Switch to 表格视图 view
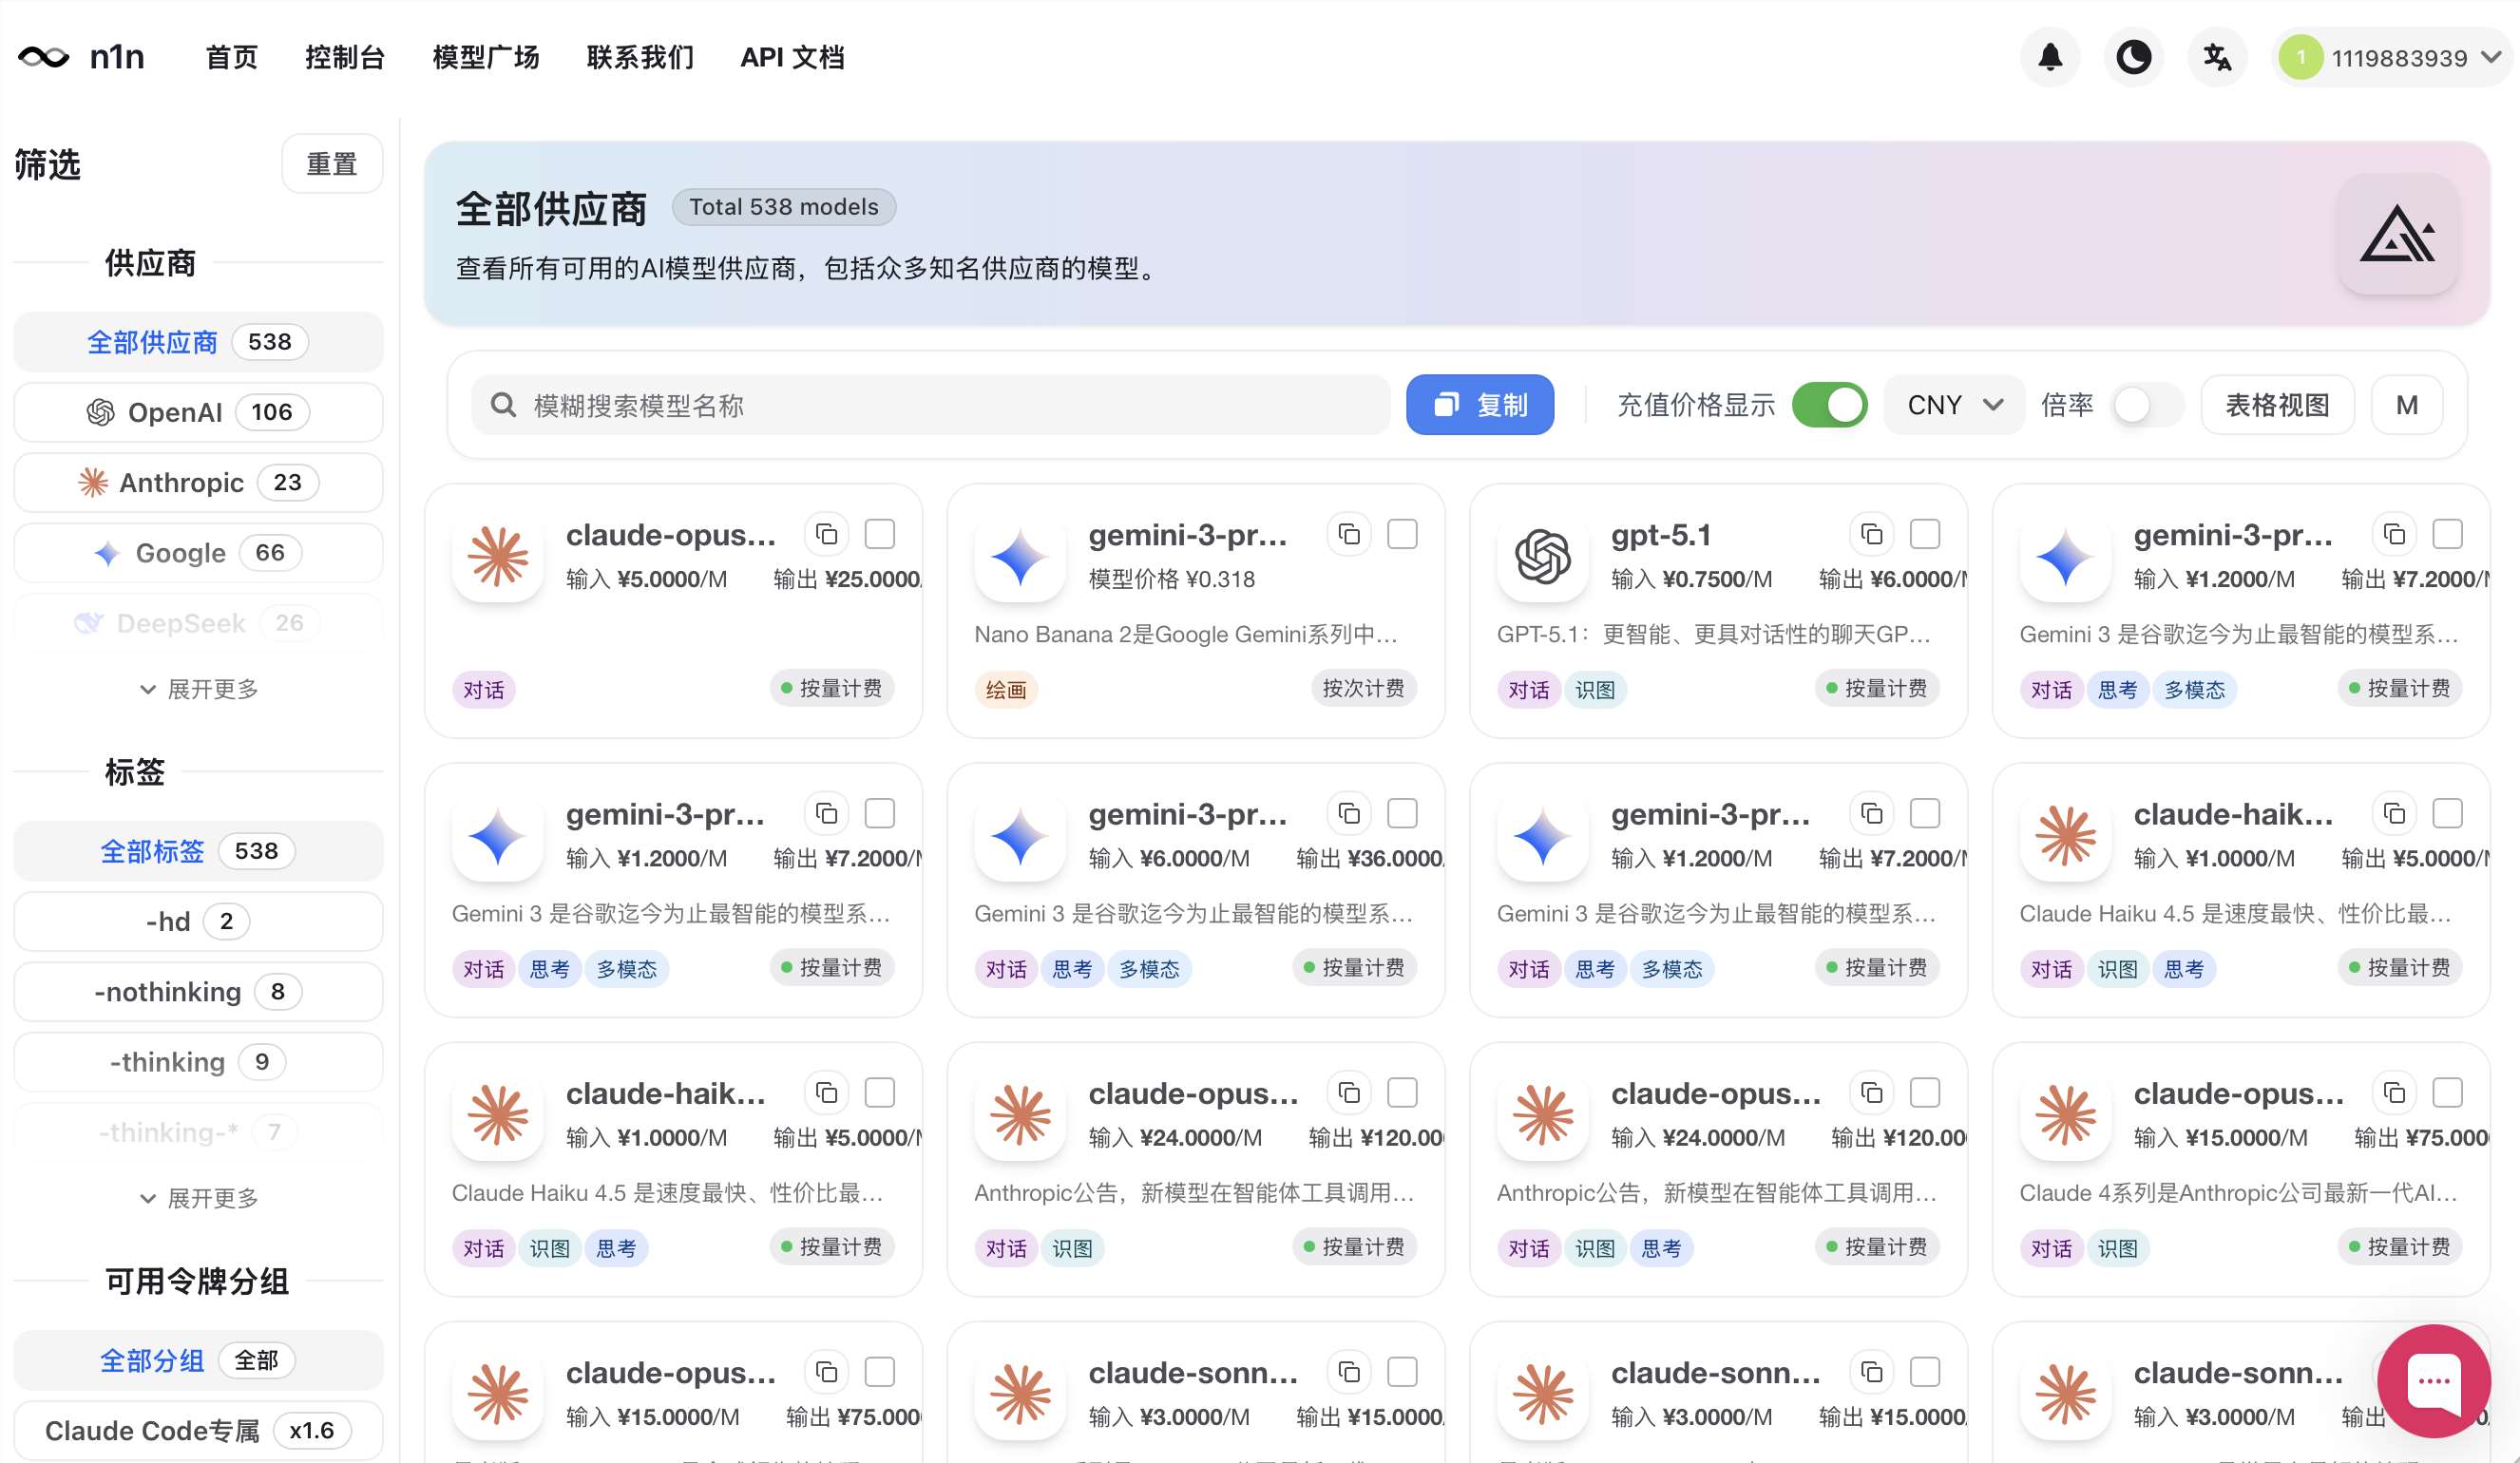The height and width of the screenshot is (1463, 2520). click(x=2277, y=404)
